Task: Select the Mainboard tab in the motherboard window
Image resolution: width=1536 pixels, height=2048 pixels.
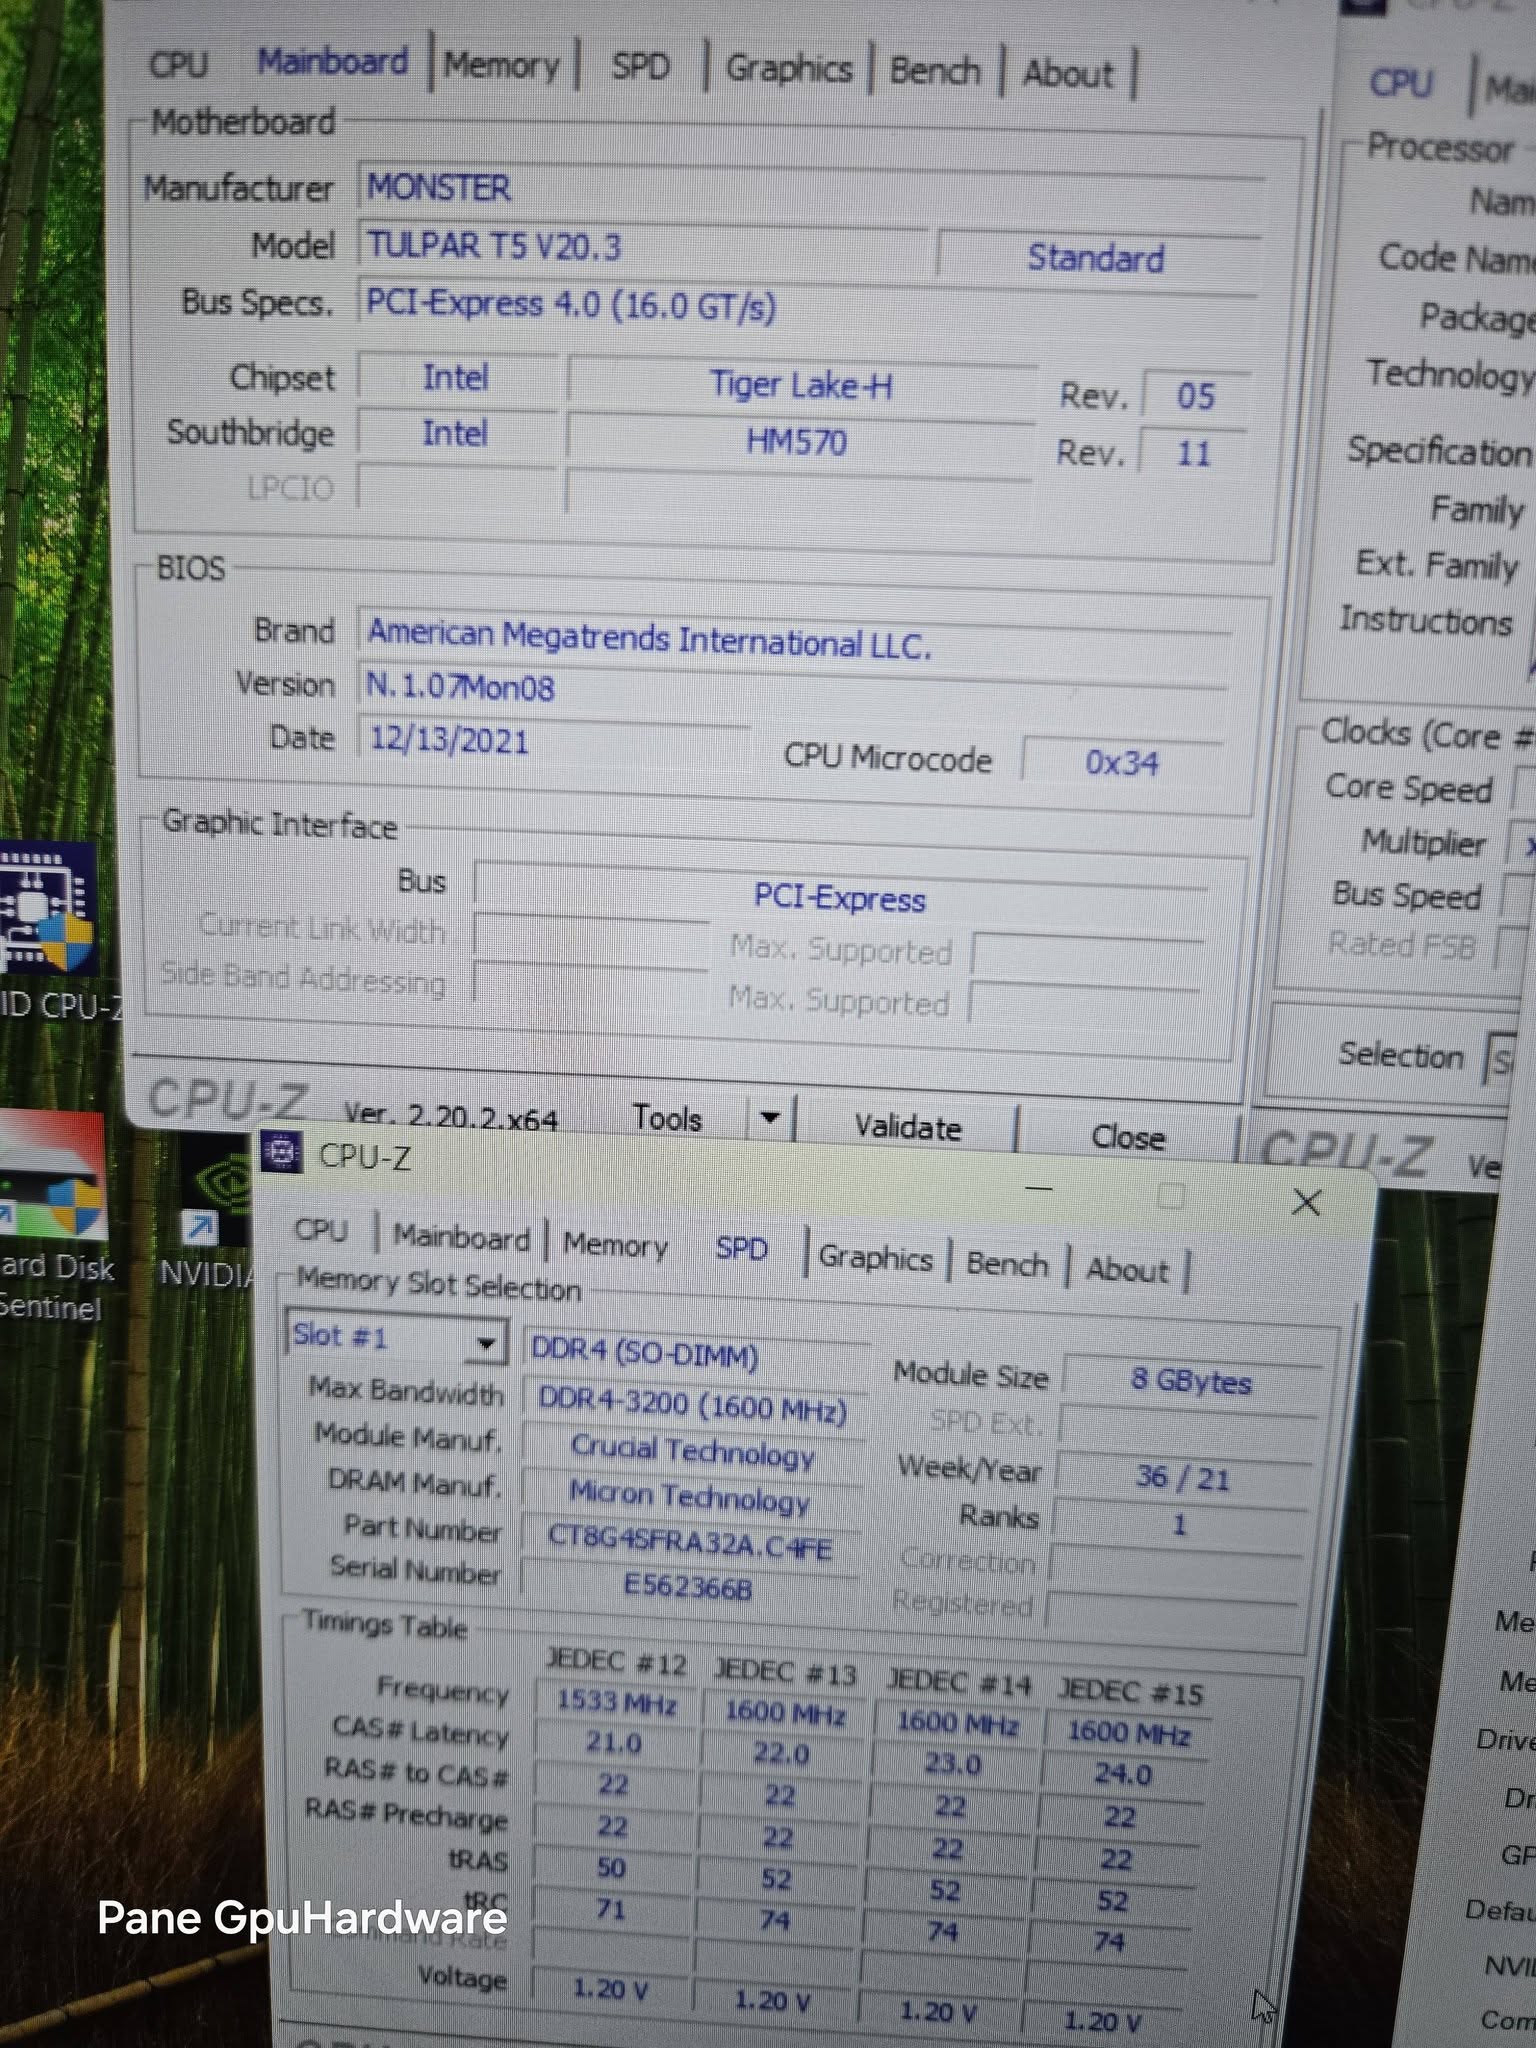Action: pyautogui.click(x=333, y=62)
